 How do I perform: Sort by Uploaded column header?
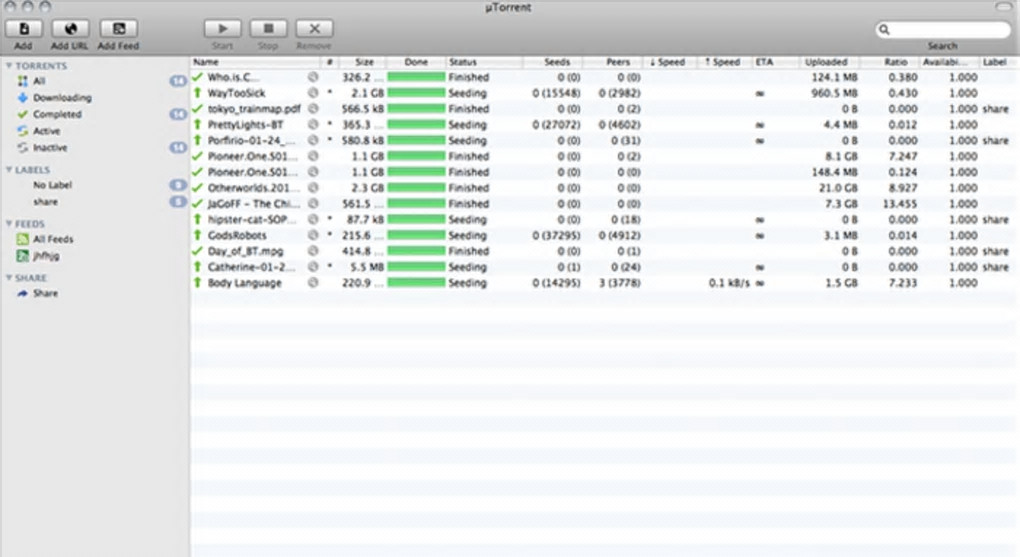[829, 62]
